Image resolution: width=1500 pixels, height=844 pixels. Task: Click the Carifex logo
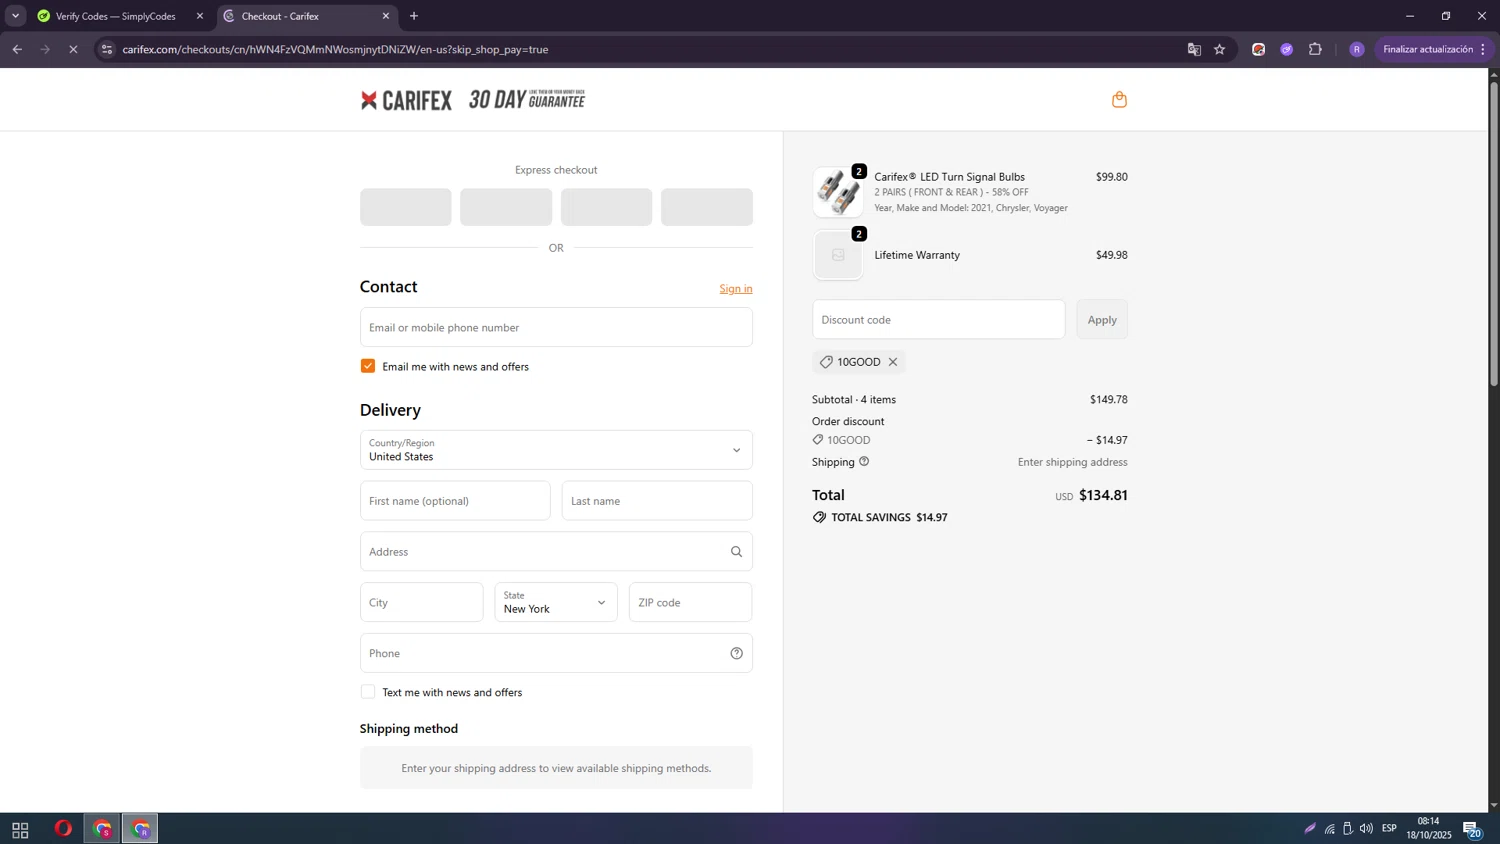click(x=406, y=100)
